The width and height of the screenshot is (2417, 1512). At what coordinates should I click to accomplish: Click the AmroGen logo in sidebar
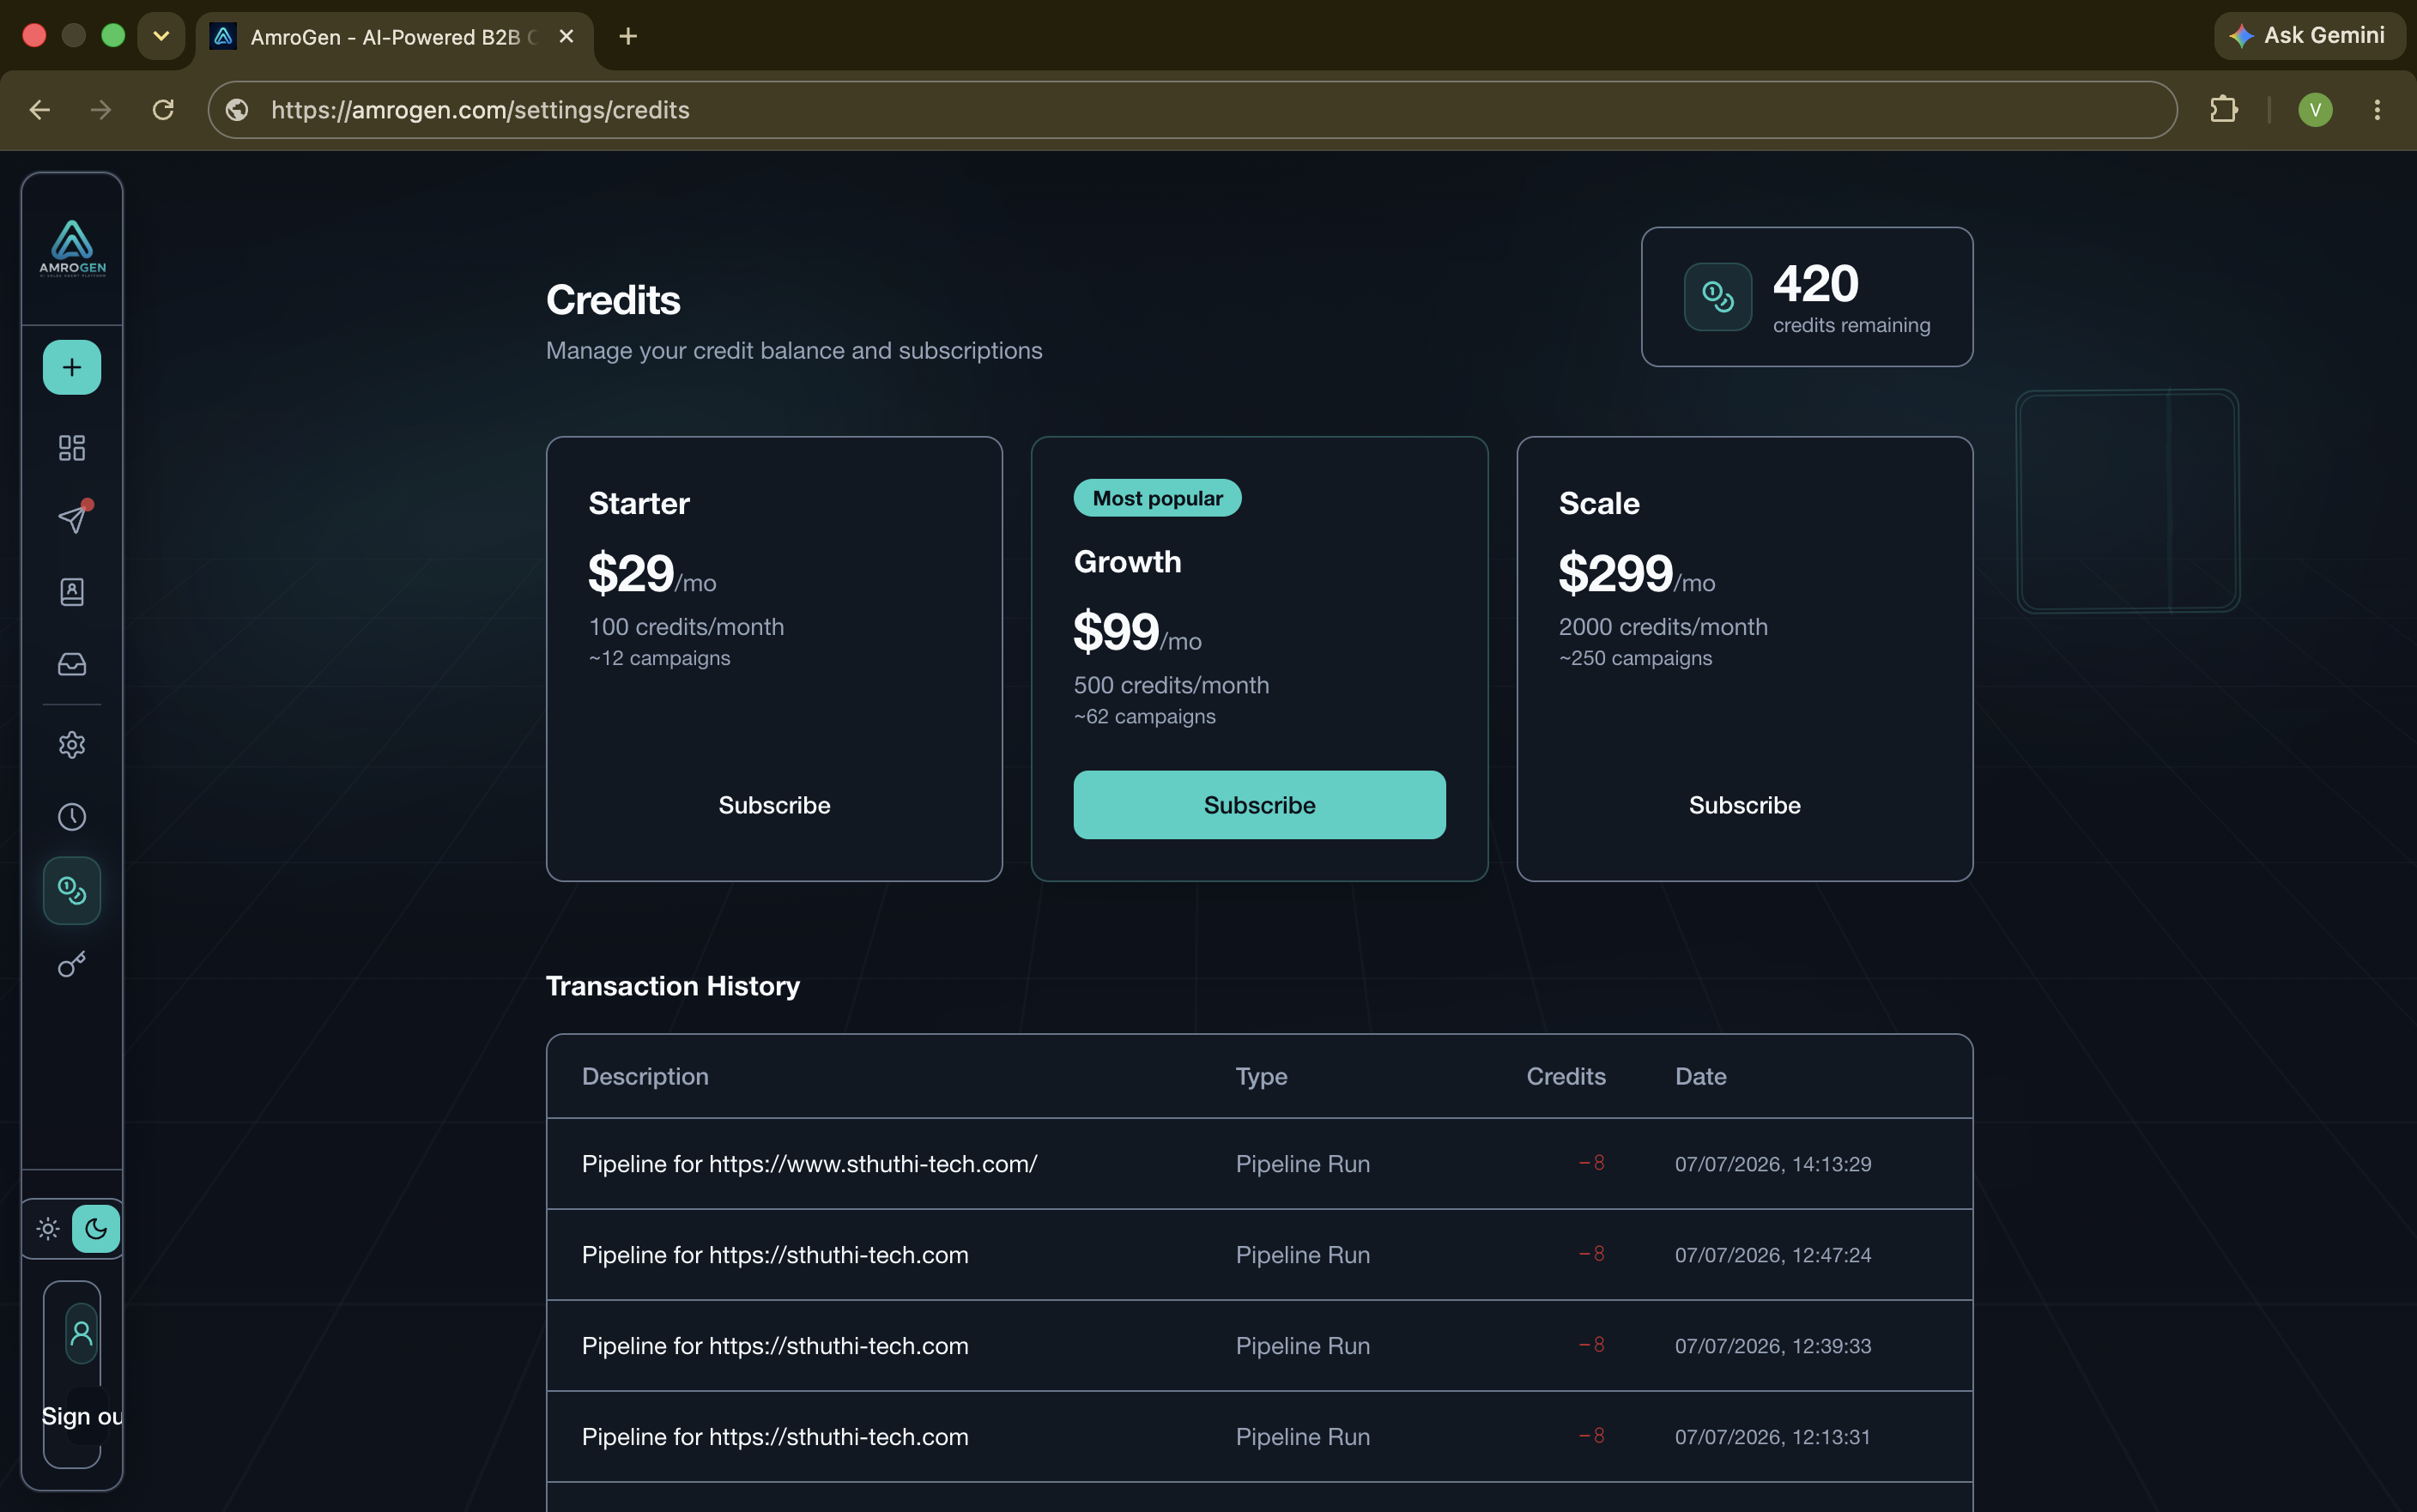point(72,248)
